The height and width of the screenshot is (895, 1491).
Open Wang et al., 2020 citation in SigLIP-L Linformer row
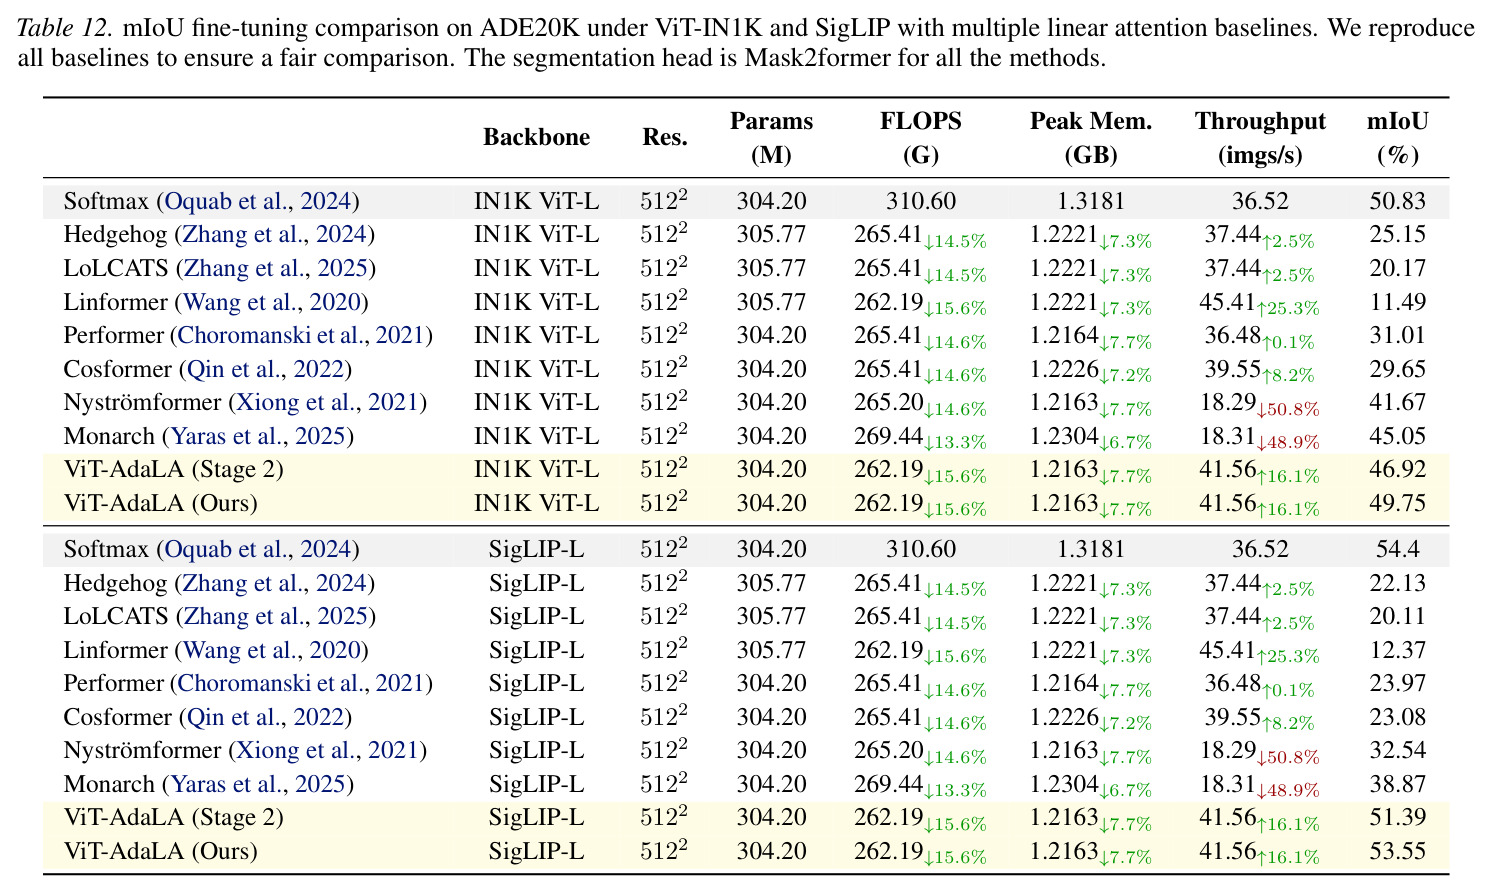271,650
